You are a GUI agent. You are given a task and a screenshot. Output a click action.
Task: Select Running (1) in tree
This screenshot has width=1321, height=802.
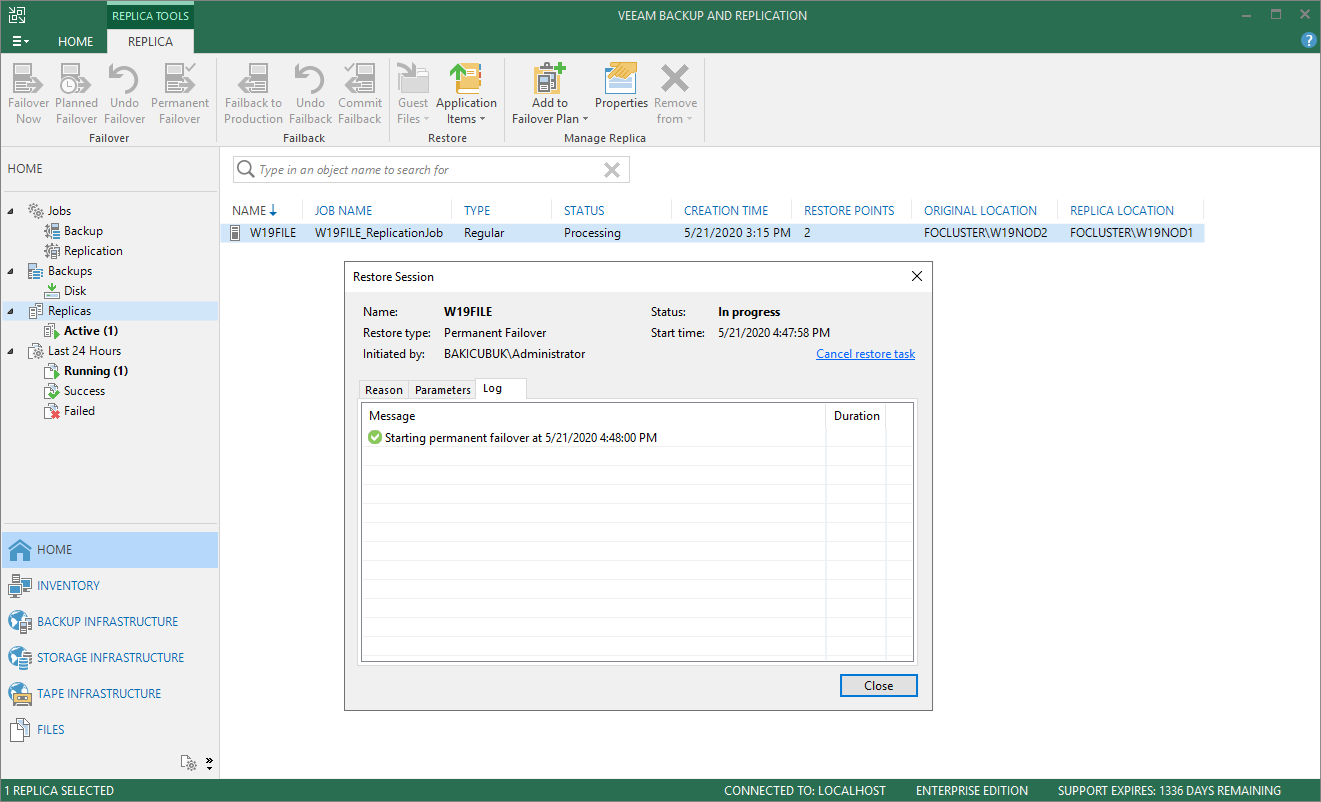coord(95,371)
